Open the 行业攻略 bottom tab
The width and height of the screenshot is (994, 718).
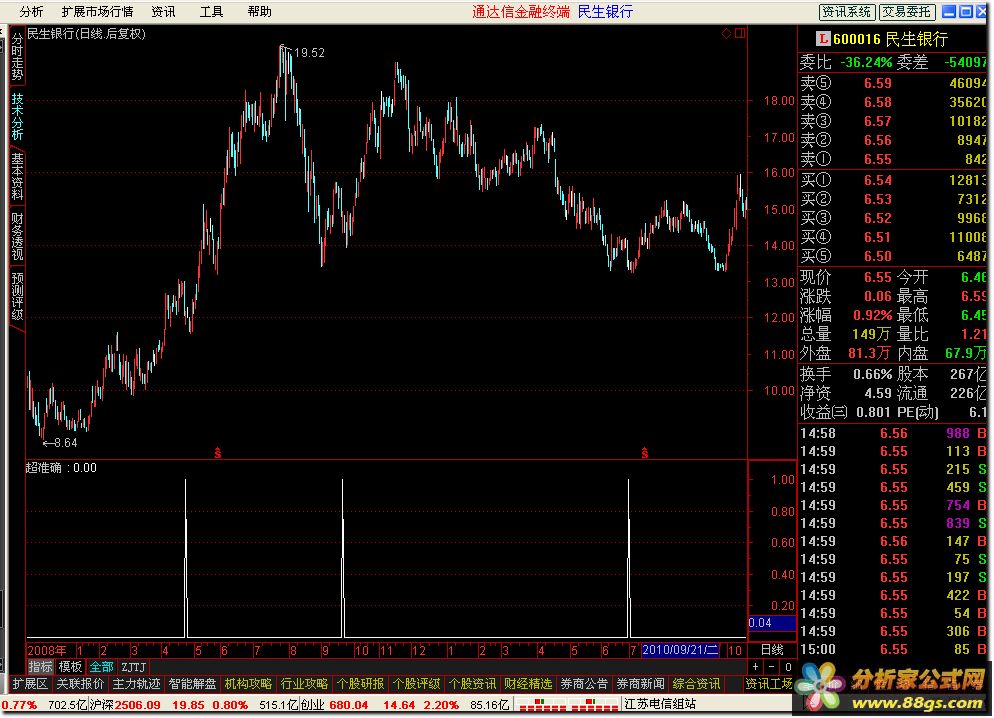point(304,684)
